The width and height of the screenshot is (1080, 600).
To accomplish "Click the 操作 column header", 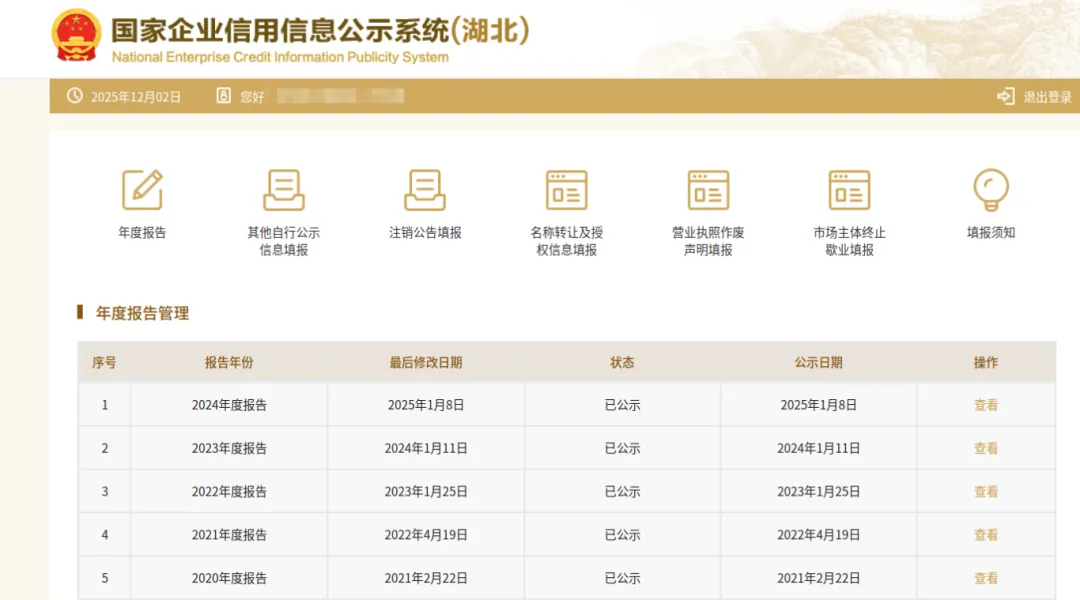I will click(986, 362).
